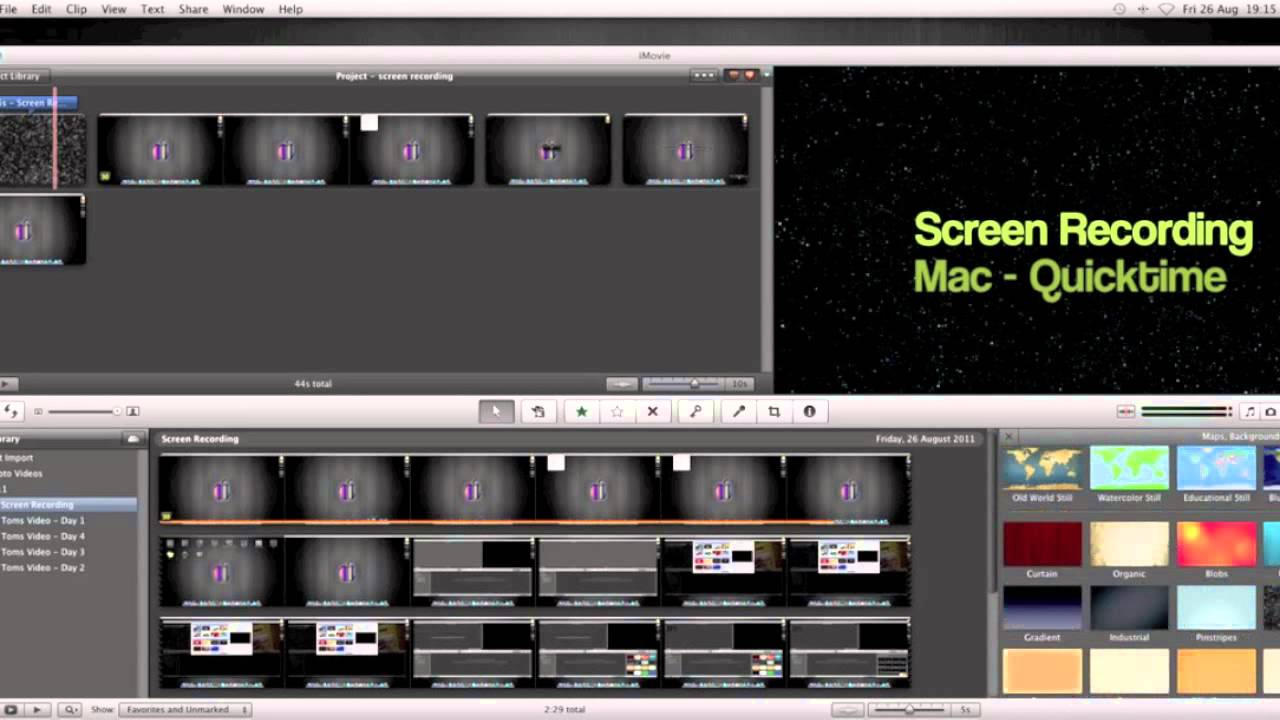Screen dimensions: 1280x720
Task: Choose the Blobs background
Action: point(1217,544)
